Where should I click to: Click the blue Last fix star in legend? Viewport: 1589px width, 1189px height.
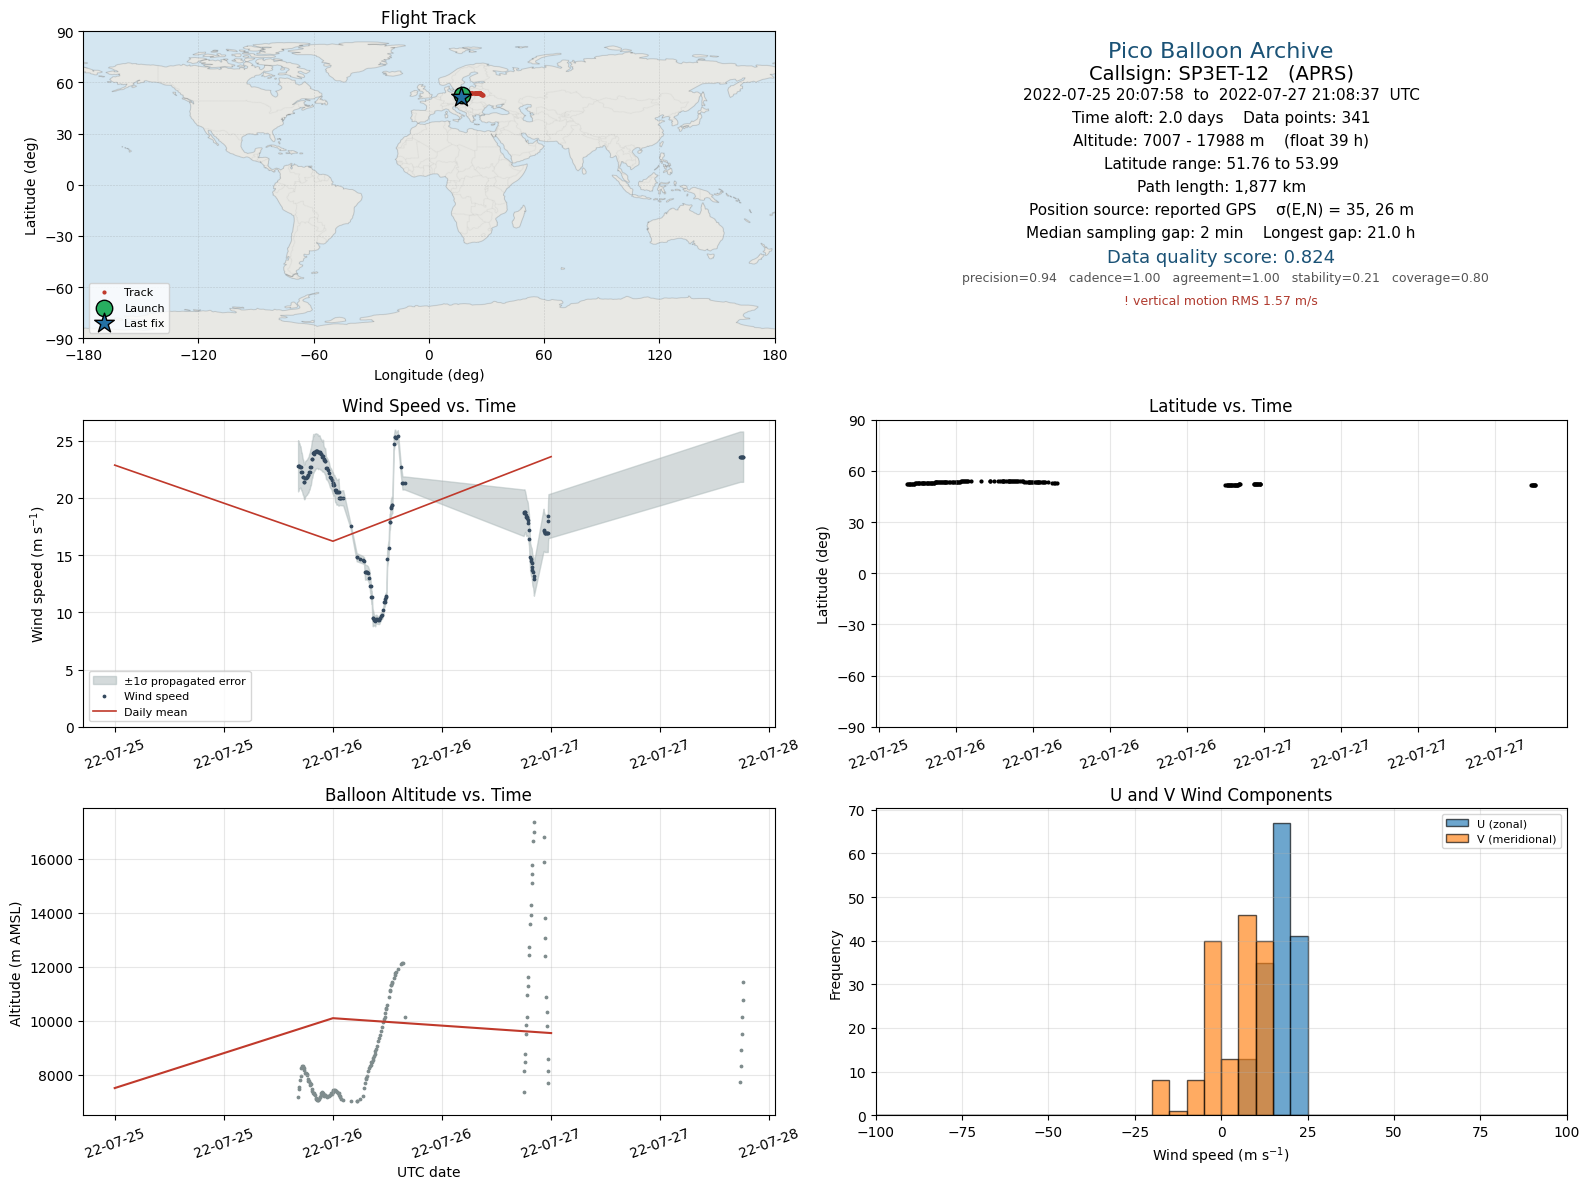tap(104, 323)
